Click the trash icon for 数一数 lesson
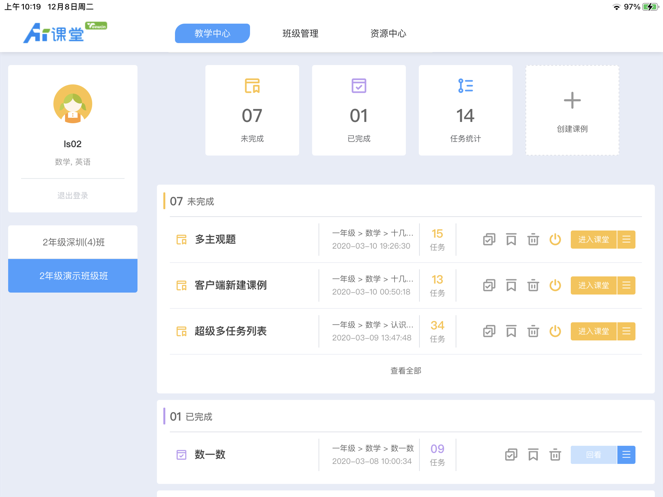The image size is (663, 497). pos(555,455)
